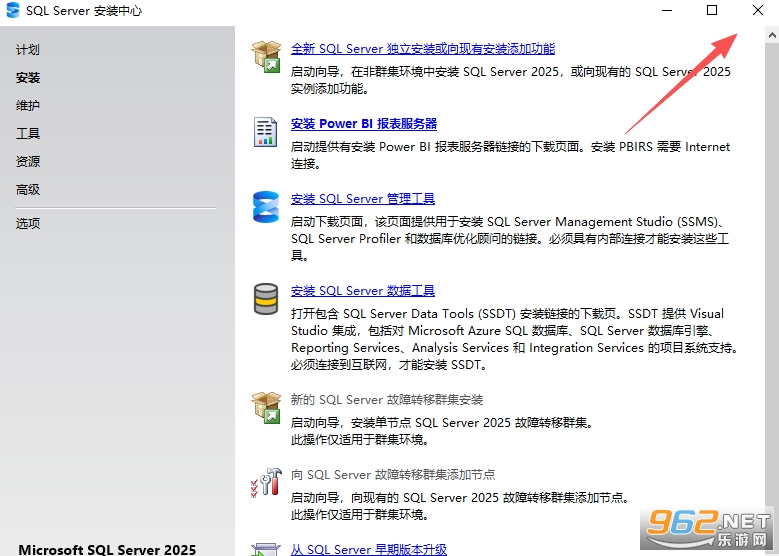Click the scrollbar up arrow
The width and height of the screenshot is (779, 556).
pyautogui.click(x=772, y=35)
